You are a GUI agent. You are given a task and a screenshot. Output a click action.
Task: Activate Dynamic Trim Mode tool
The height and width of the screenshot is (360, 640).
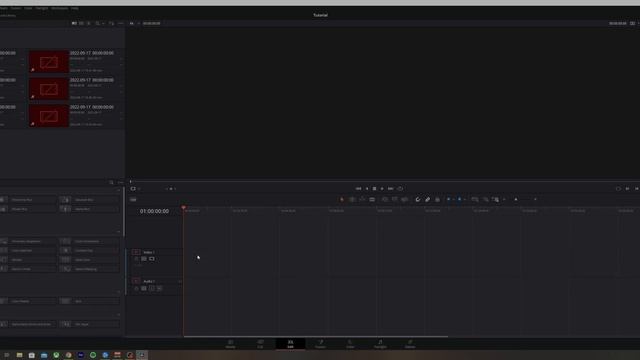362,200
